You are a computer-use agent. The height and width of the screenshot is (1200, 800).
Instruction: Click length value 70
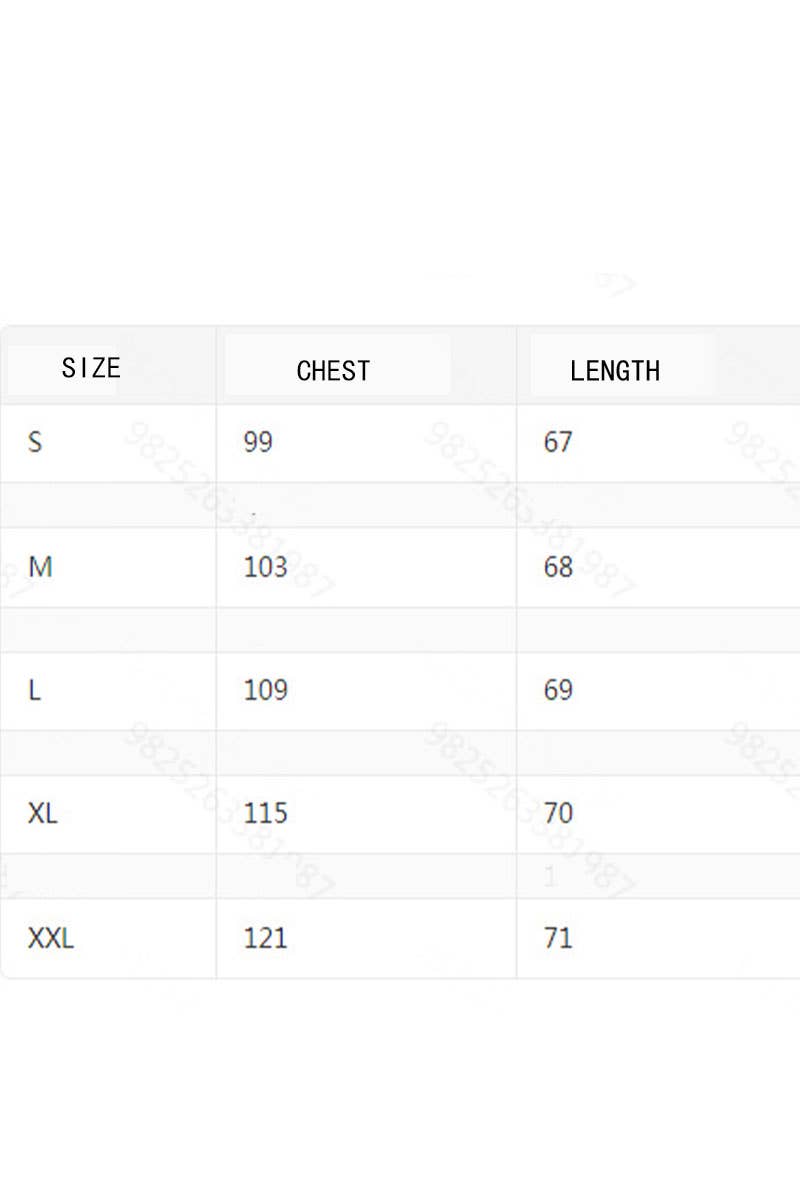tap(558, 813)
